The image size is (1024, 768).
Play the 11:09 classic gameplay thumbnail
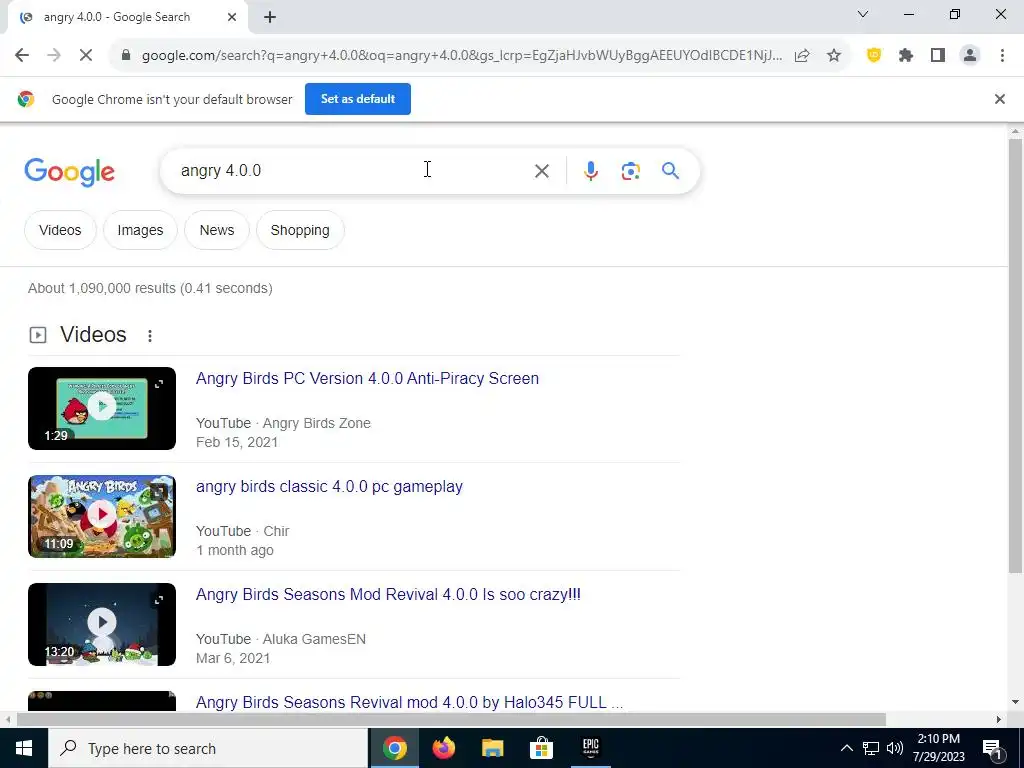point(102,516)
